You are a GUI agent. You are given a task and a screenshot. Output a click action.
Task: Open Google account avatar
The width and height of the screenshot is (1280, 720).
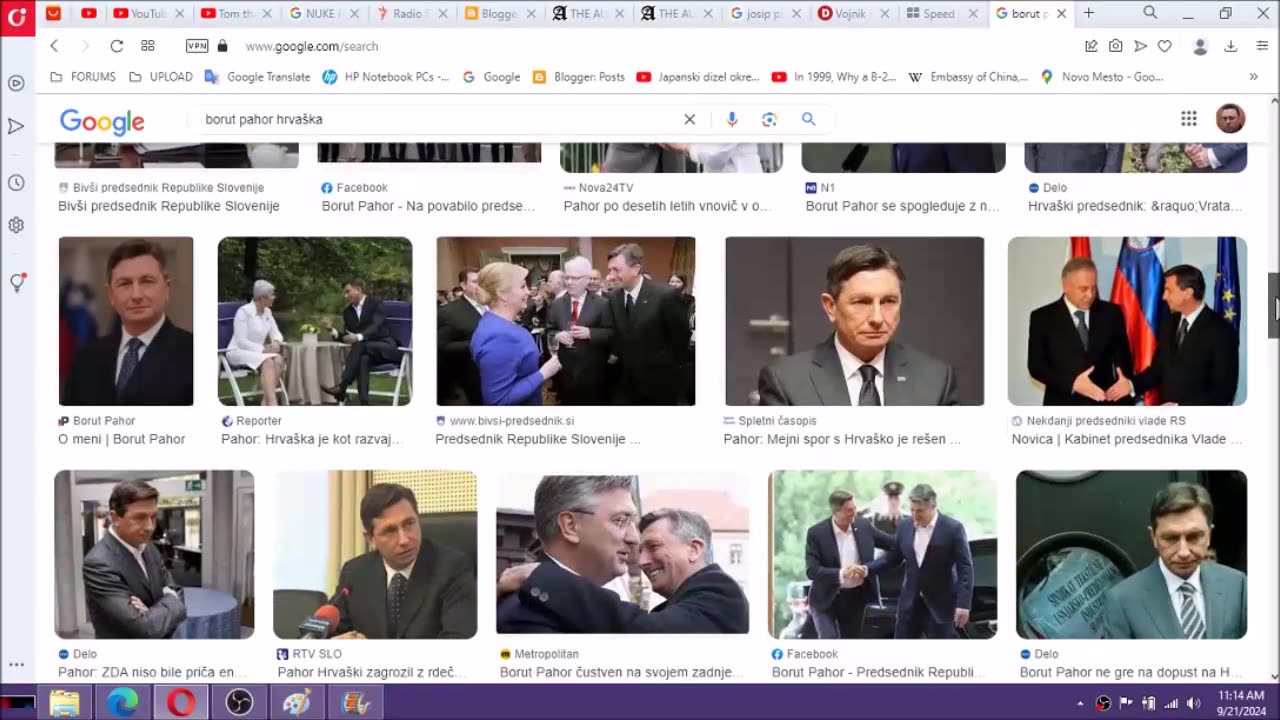(x=1230, y=118)
